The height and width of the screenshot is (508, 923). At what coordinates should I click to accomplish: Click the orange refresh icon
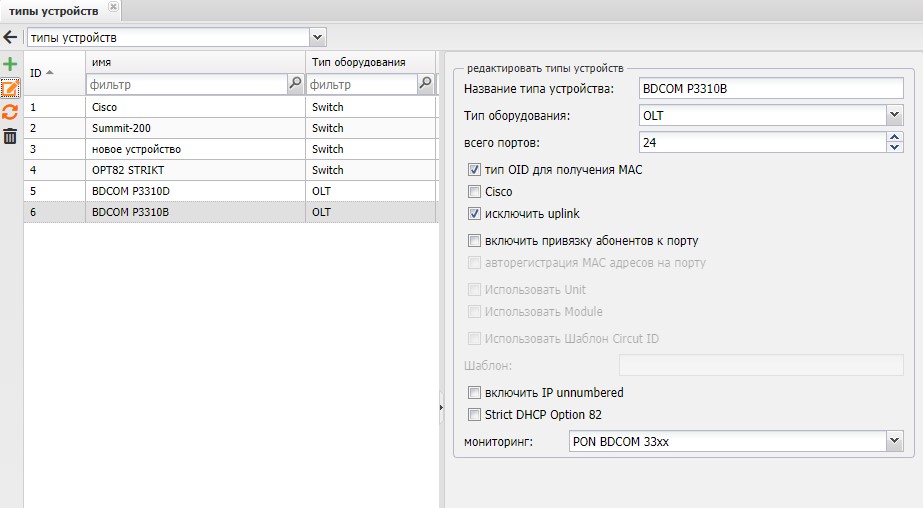click(10, 112)
